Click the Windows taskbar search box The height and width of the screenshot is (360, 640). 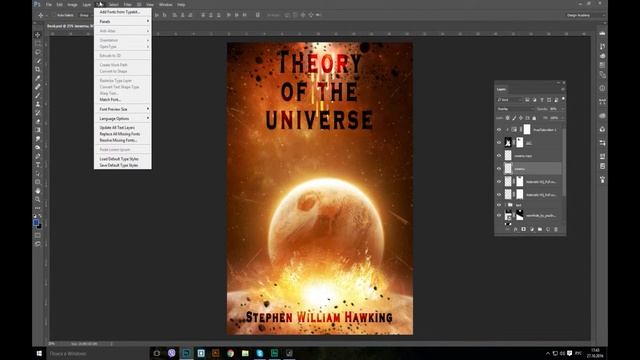click(x=97, y=353)
